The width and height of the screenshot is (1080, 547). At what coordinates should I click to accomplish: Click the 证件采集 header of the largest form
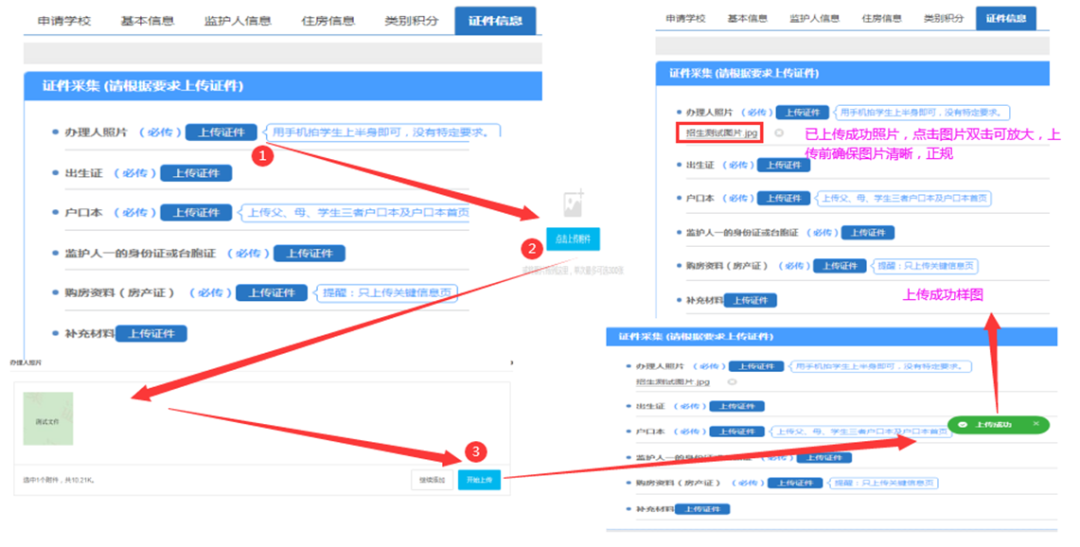[x=283, y=86]
